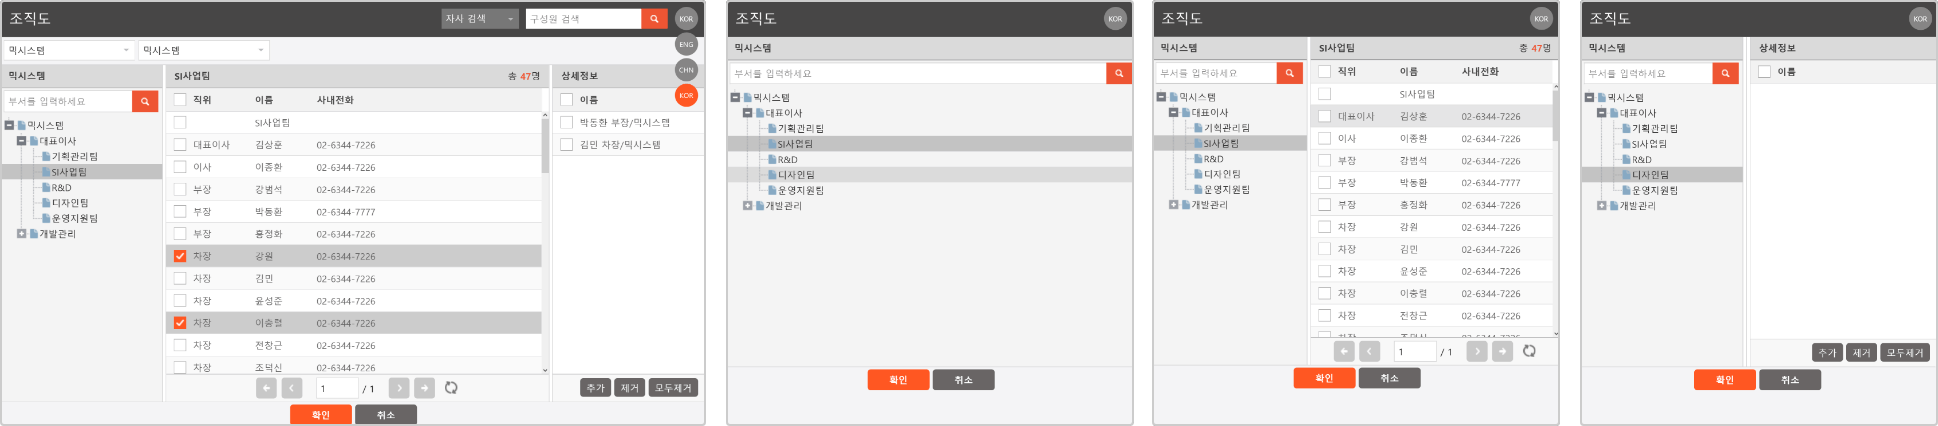Select 디자인팀 in fourth panel tree
Viewport: 1938px width, 426px height.
click(1650, 175)
